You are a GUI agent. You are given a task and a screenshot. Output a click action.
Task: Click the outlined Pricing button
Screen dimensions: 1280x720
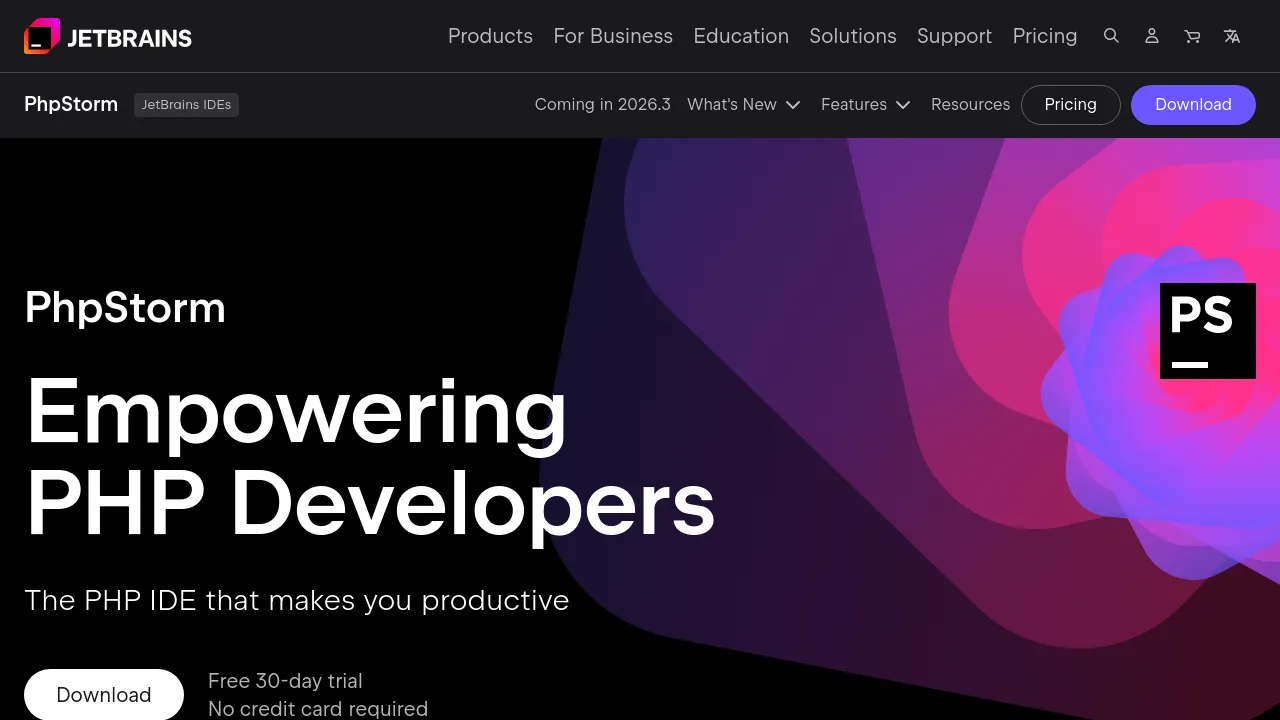coord(1071,105)
